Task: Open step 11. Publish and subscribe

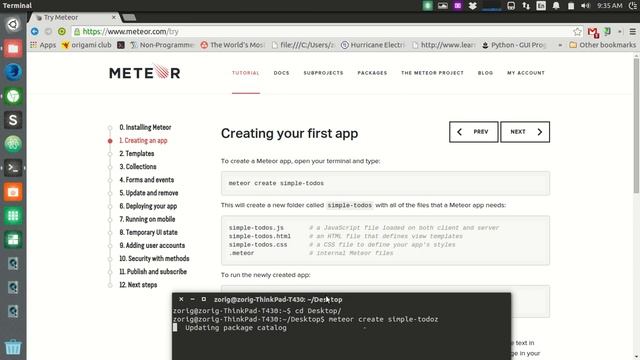Action: click(x=153, y=271)
